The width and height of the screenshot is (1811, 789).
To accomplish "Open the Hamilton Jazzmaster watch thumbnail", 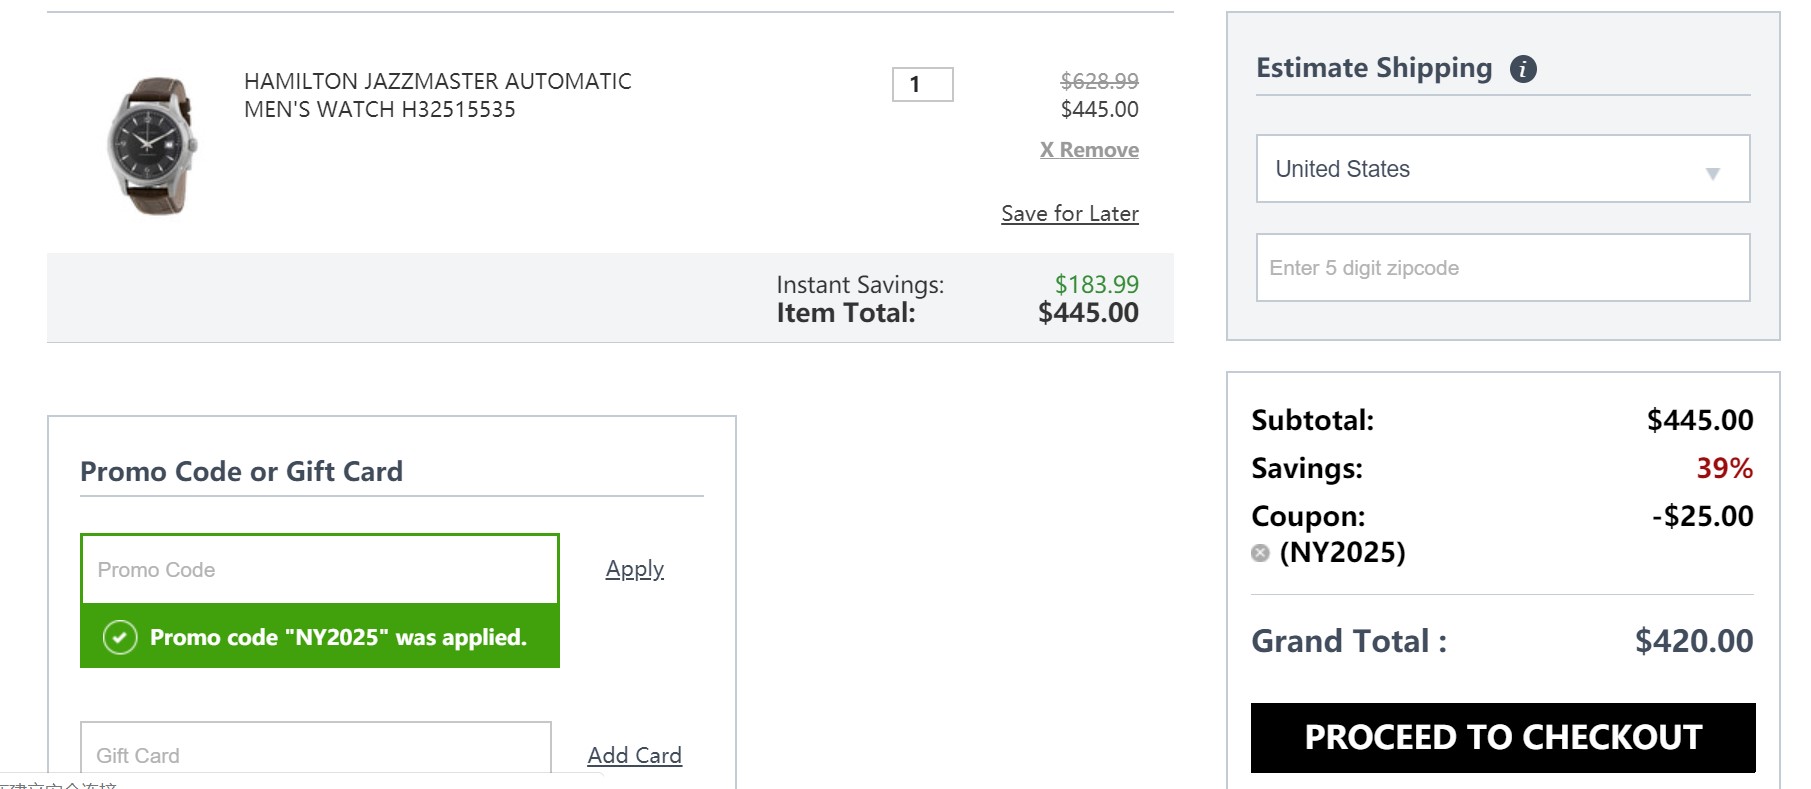I will [152, 145].
